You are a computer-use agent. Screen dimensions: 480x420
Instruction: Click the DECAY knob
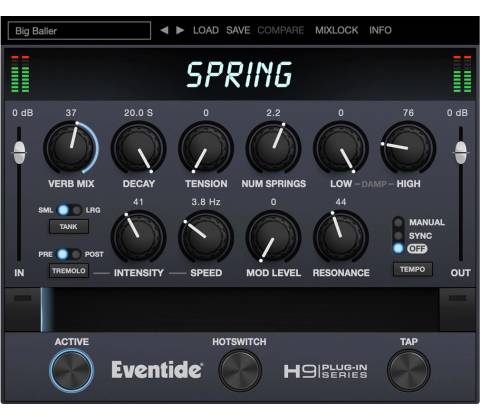(139, 147)
